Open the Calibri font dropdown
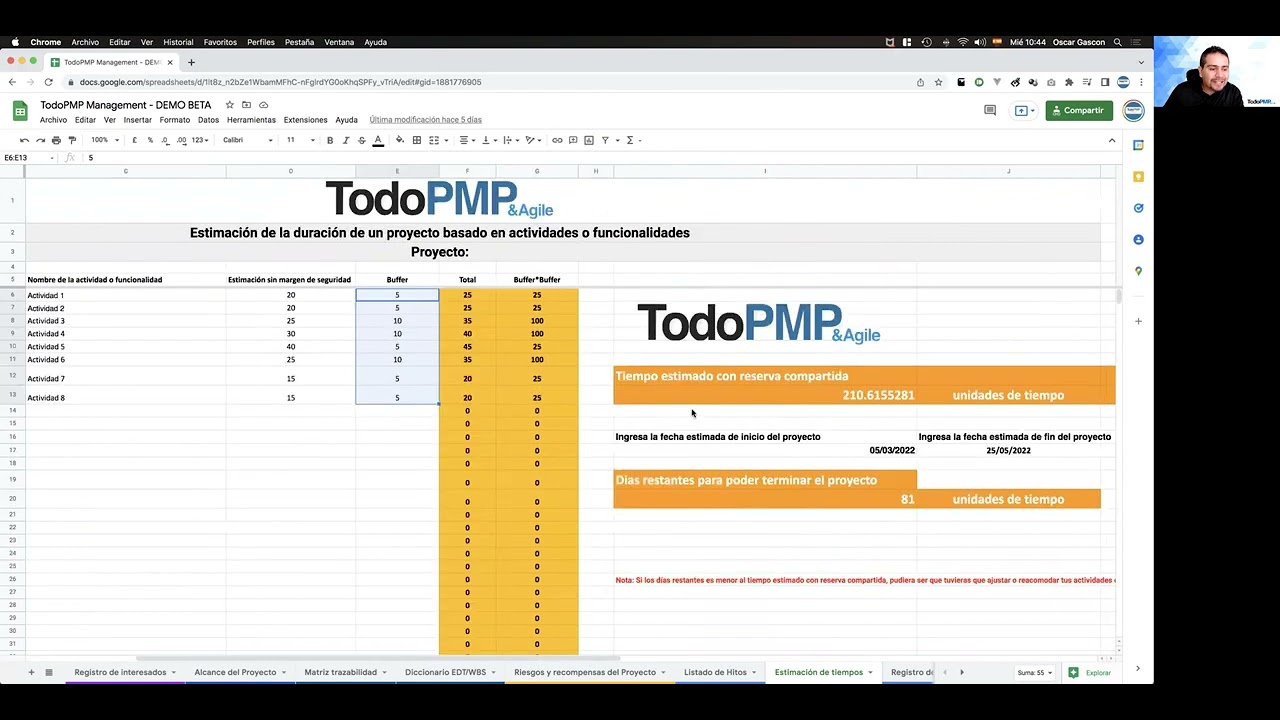This screenshot has height=720, width=1280. click(x=248, y=140)
